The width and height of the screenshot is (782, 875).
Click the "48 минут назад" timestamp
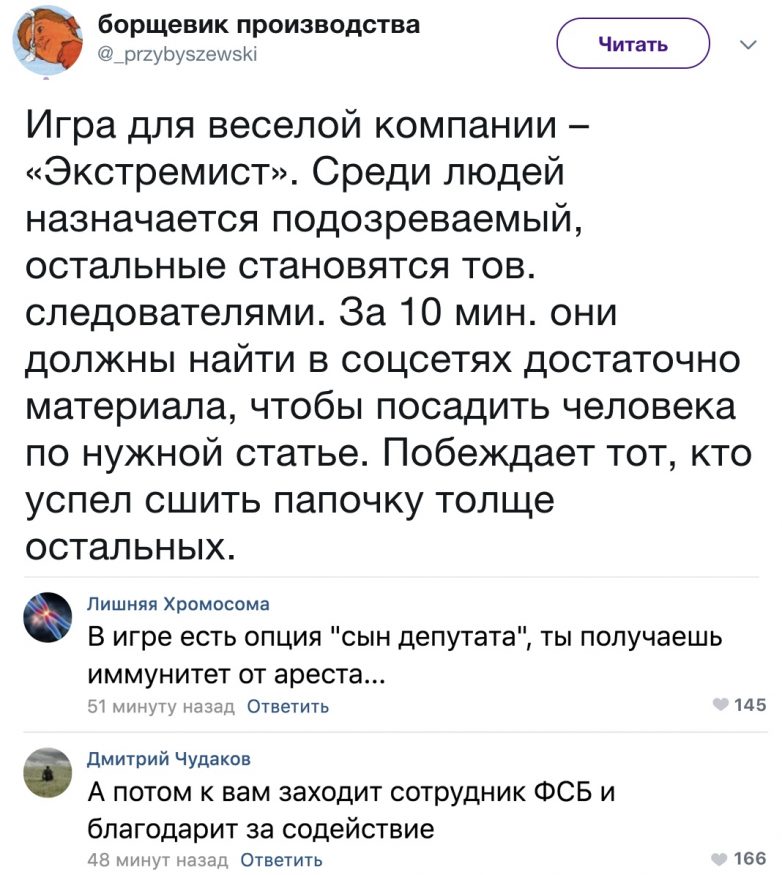coord(158,858)
